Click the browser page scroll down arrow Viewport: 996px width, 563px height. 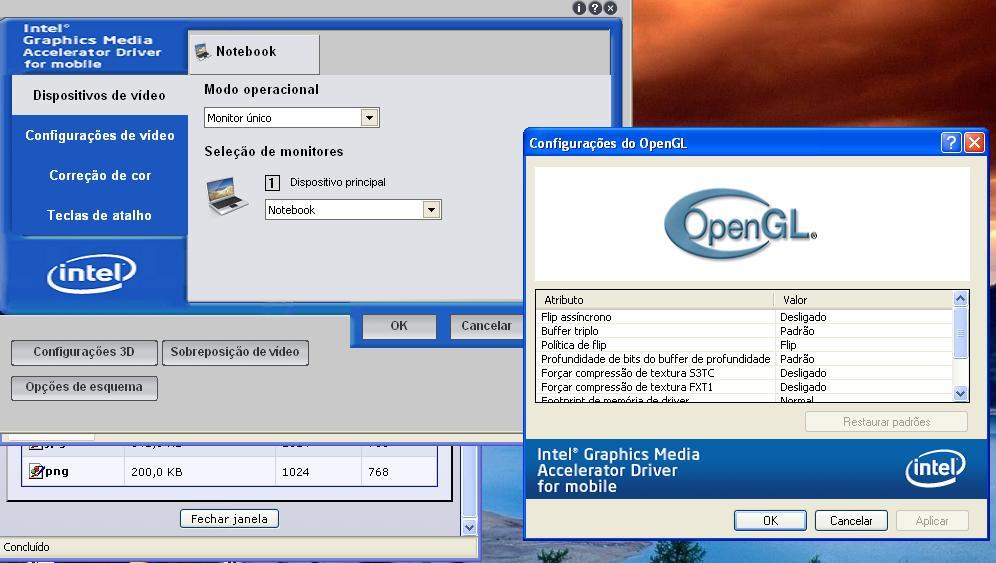(x=469, y=527)
